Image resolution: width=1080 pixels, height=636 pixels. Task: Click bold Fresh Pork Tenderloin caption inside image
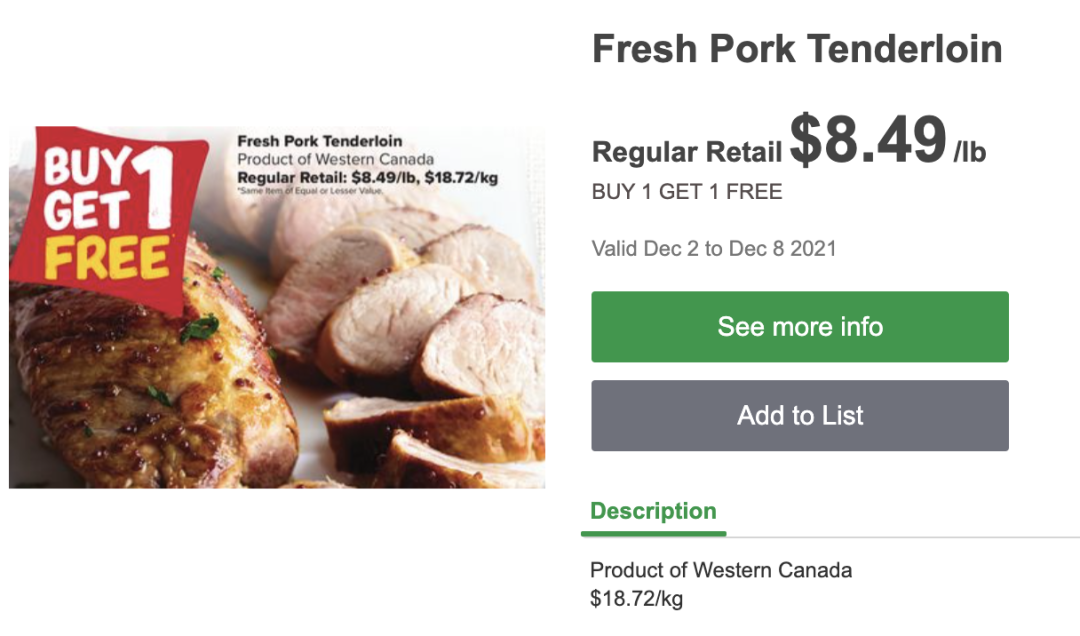tap(320, 142)
